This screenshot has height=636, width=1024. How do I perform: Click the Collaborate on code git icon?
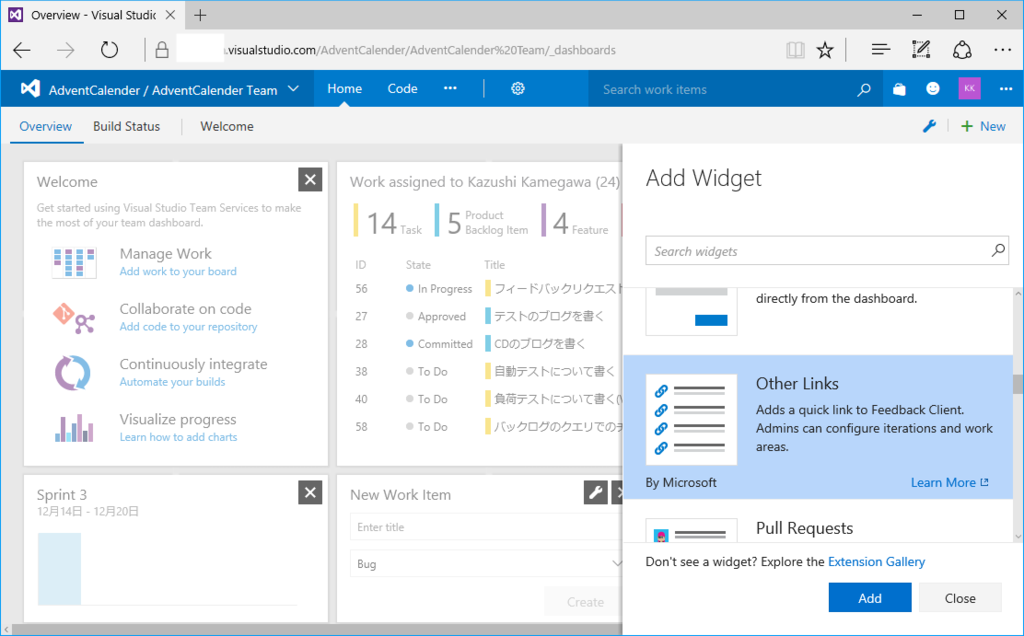tap(74, 318)
